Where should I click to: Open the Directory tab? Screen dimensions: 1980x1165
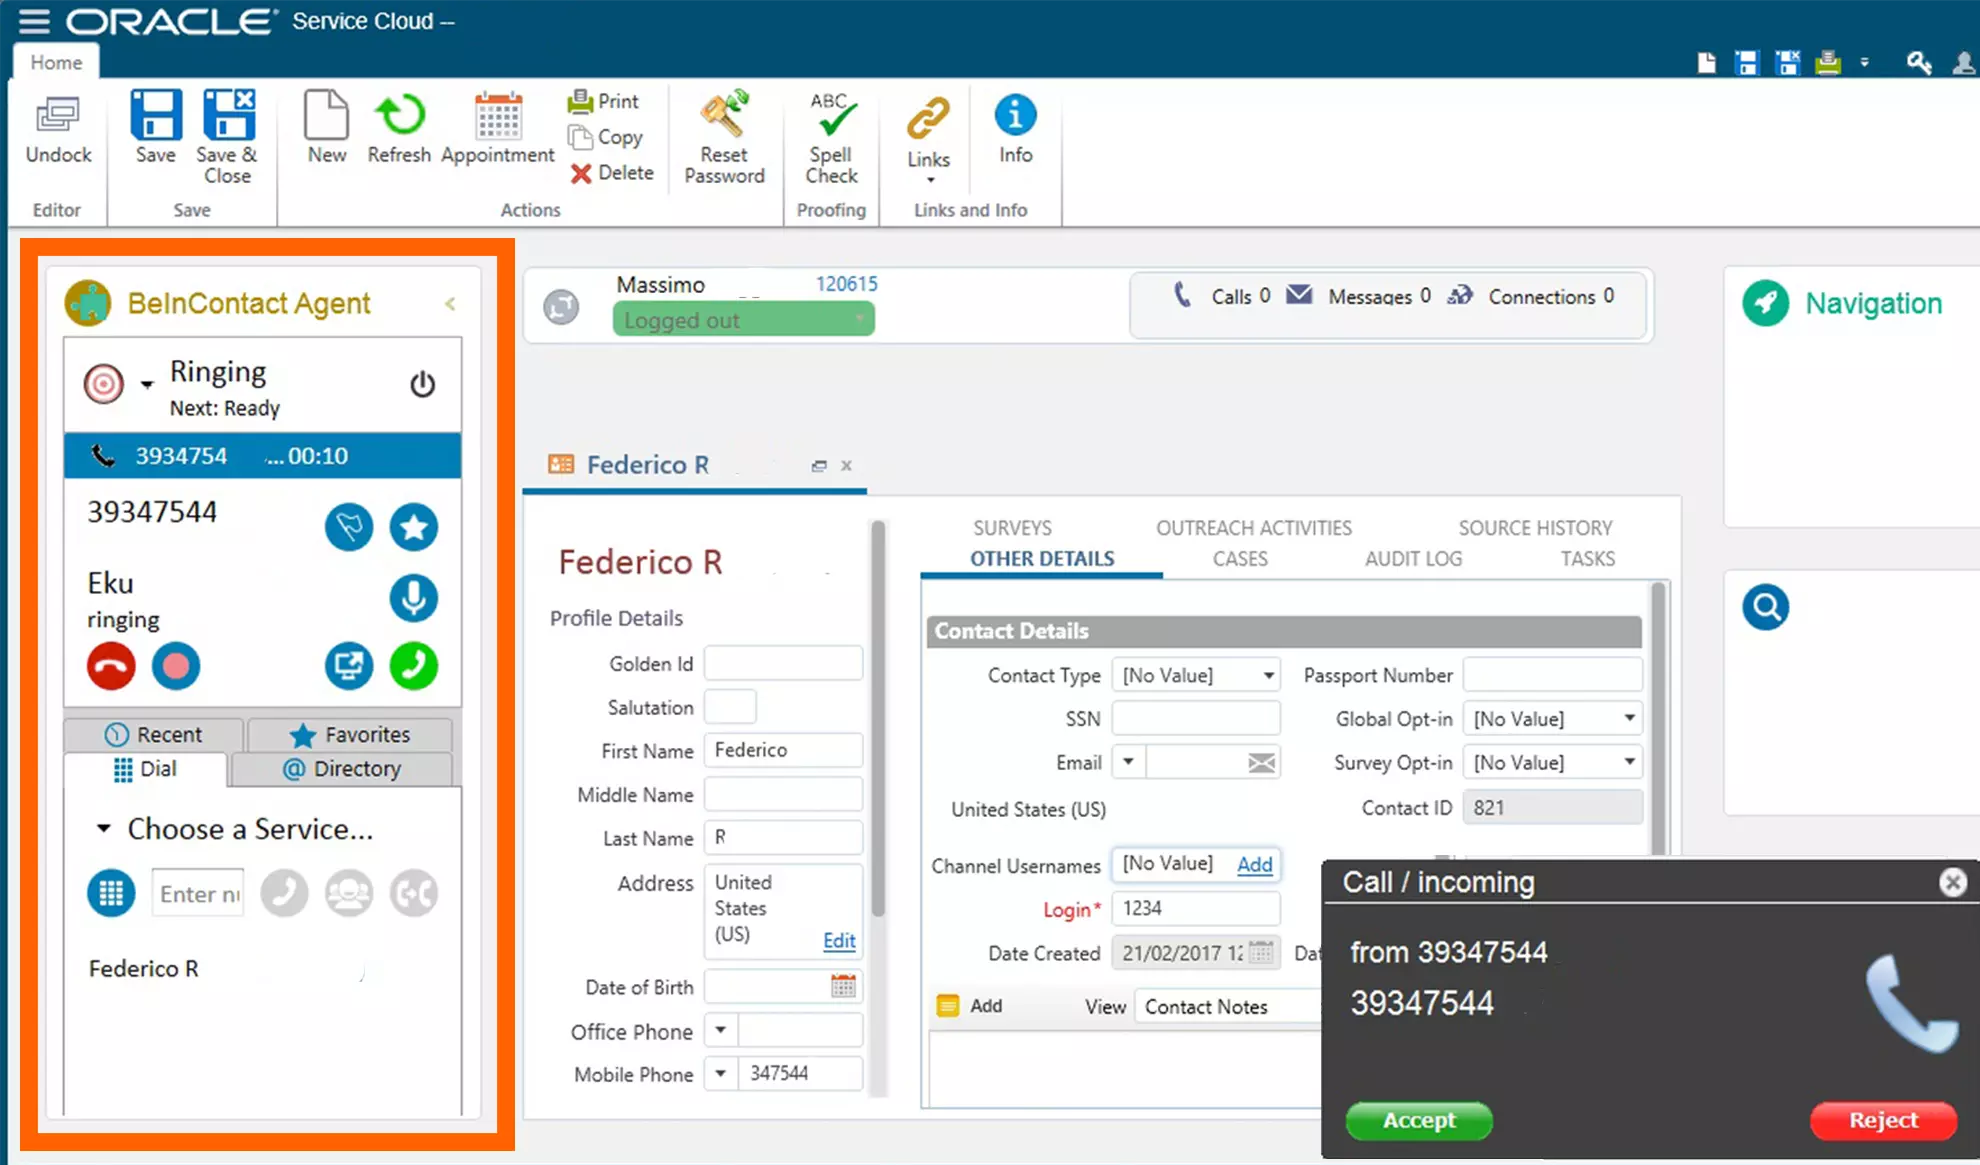point(341,769)
